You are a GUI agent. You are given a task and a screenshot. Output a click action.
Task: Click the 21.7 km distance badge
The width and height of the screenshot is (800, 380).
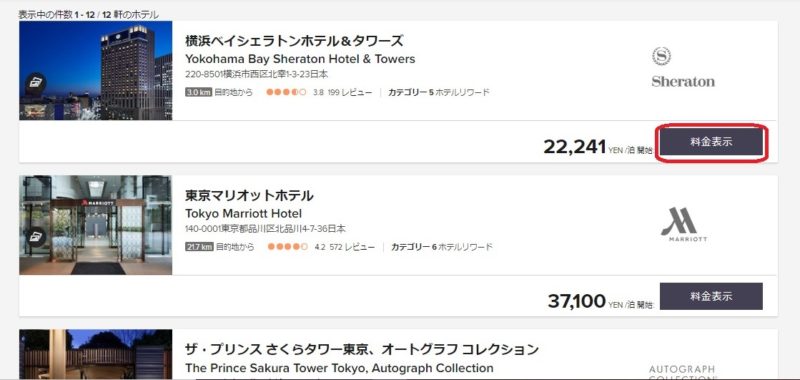click(x=199, y=247)
